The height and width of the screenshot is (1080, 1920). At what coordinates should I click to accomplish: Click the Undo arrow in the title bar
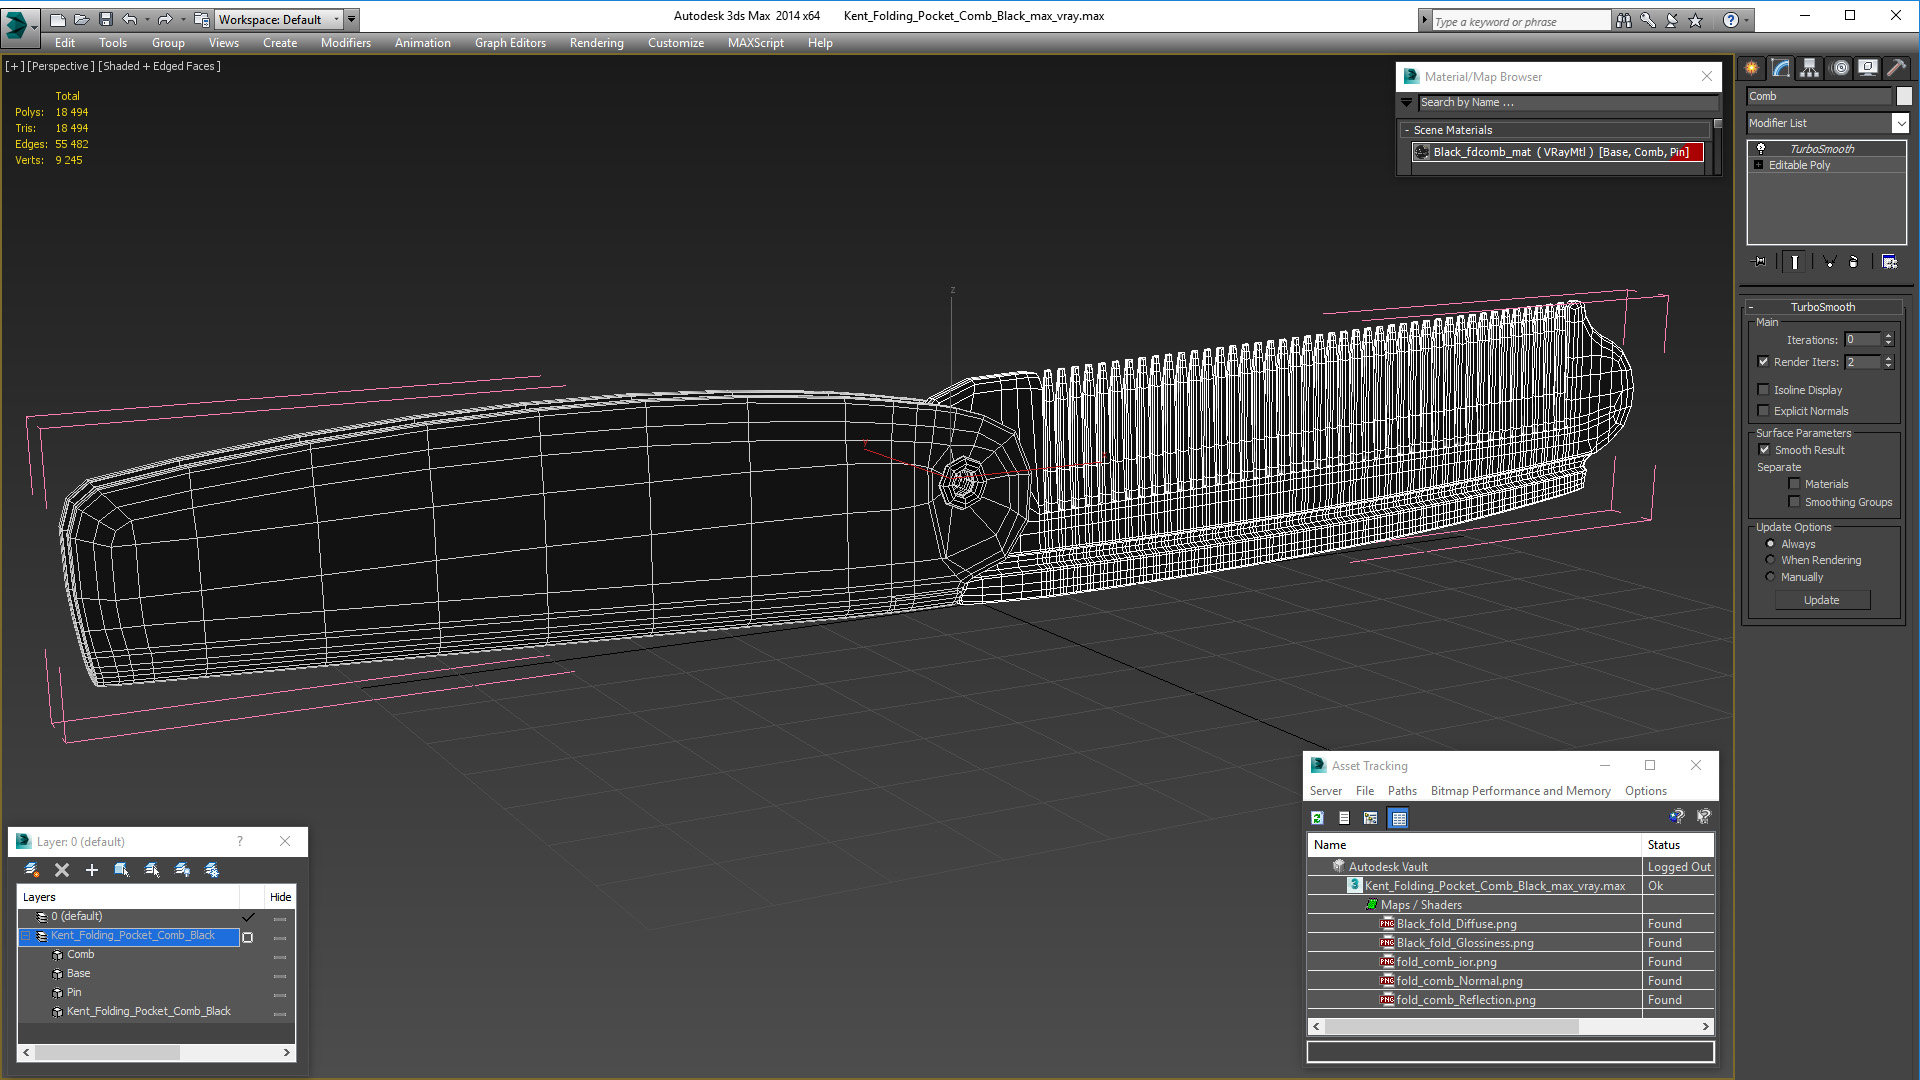[130, 19]
